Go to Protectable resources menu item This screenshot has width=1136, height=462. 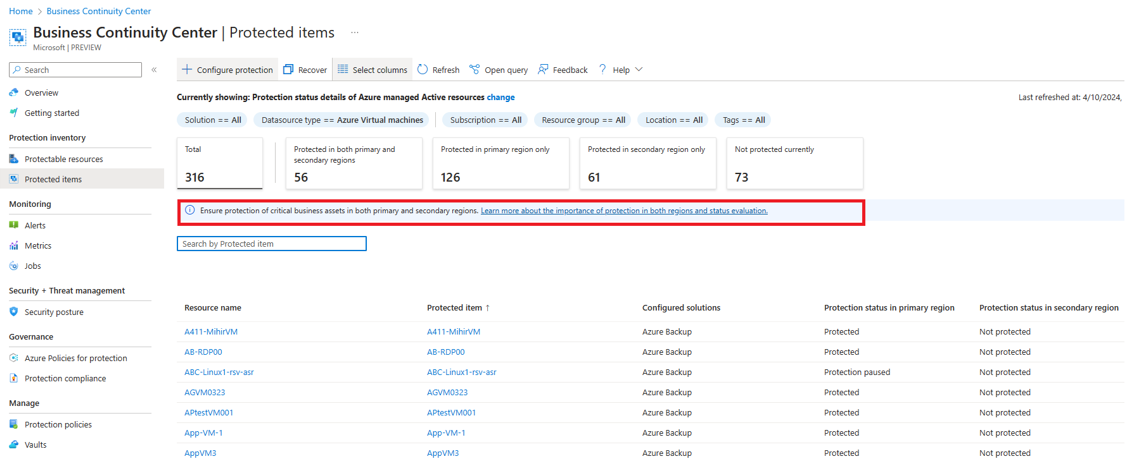coord(64,159)
